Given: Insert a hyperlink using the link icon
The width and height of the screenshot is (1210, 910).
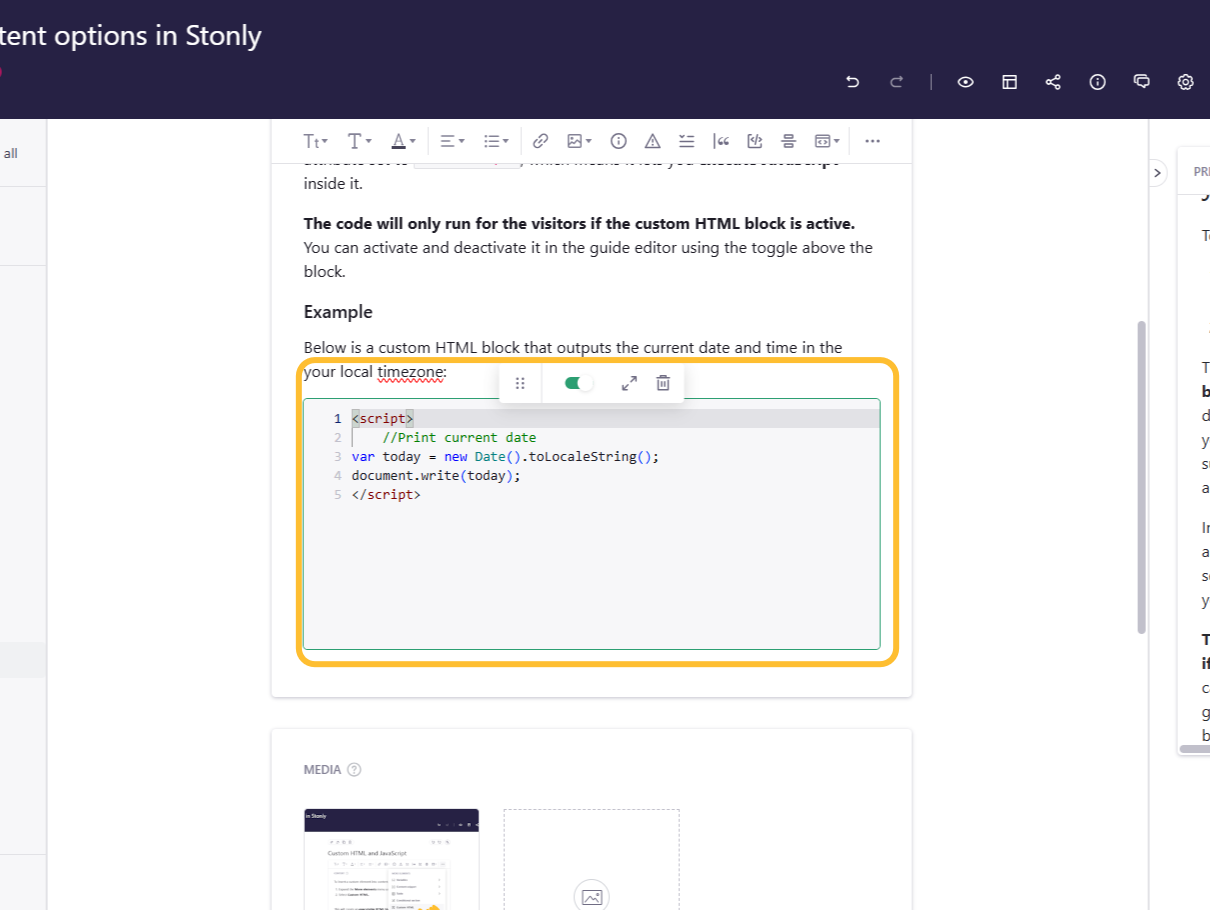Looking at the screenshot, I should 541,141.
